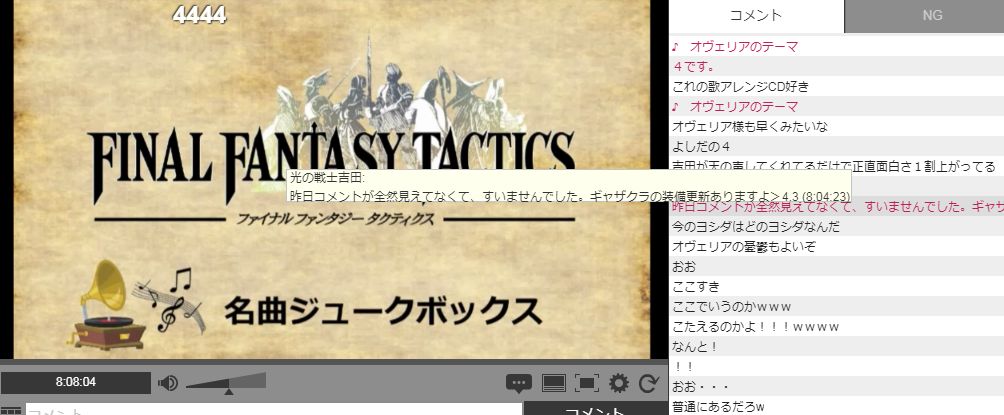The width and height of the screenshot is (1004, 415).
Task: Click the comment text input field
Action: (273, 410)
